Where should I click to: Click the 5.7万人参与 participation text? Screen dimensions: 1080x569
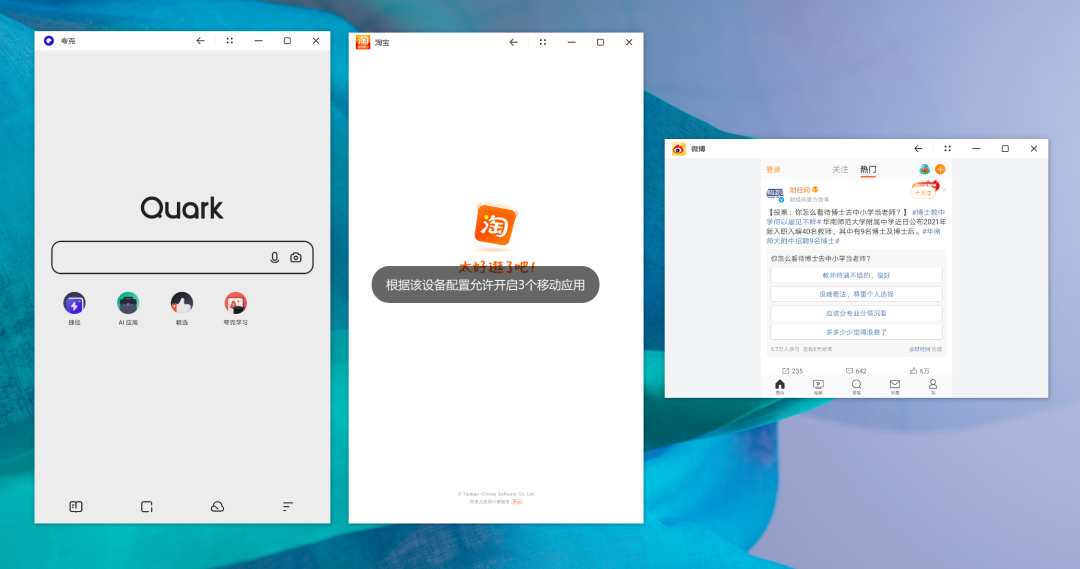[785, 349]
